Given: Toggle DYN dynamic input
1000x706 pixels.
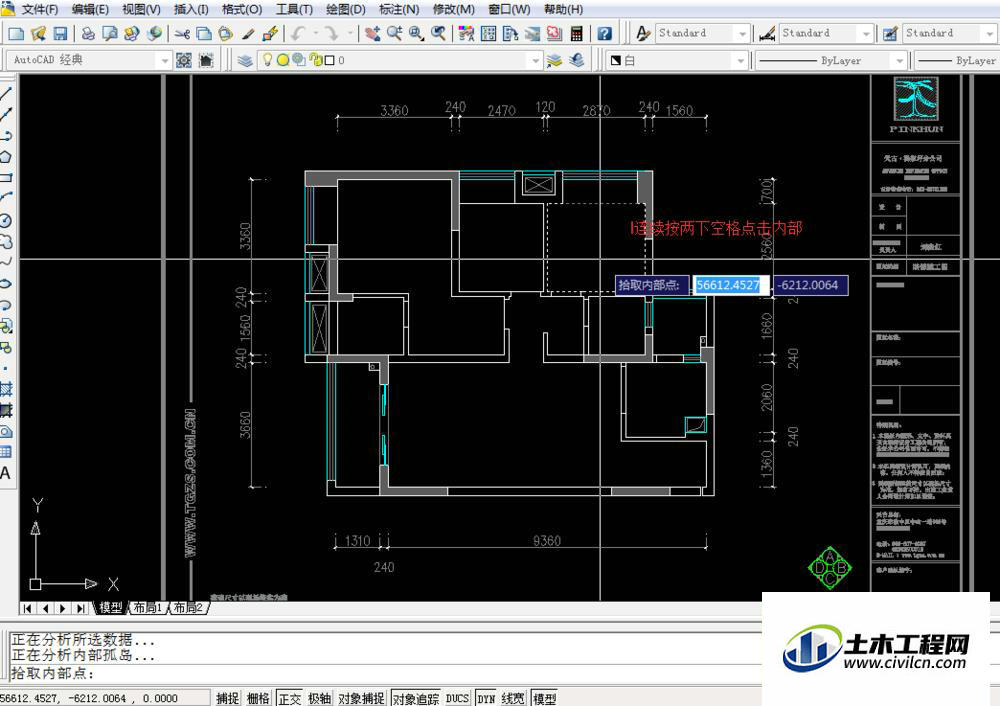Looking at the screenshot, I should click(x=487, y=698).
